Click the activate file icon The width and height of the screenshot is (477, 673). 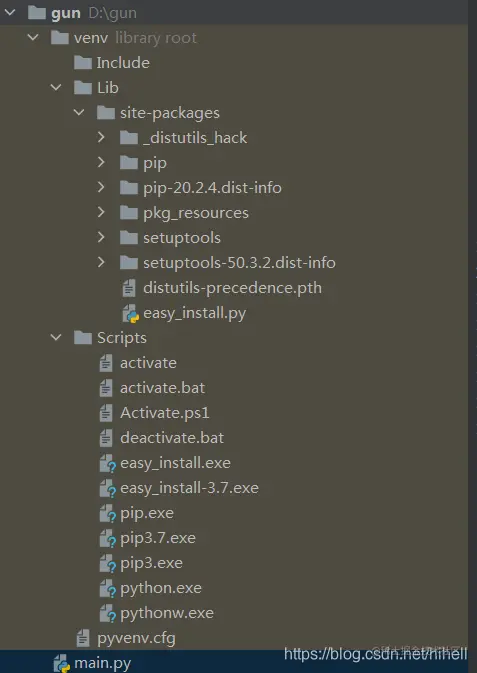pos(106,363)
